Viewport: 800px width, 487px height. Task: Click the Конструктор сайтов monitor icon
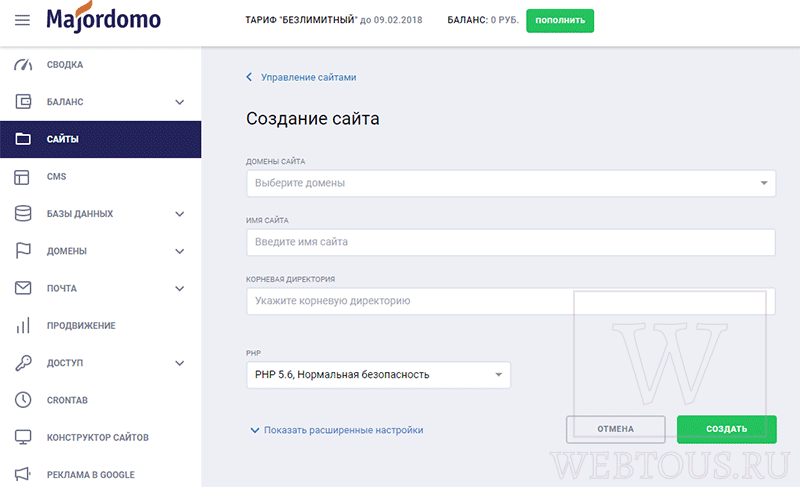click(x=23, y=437)
